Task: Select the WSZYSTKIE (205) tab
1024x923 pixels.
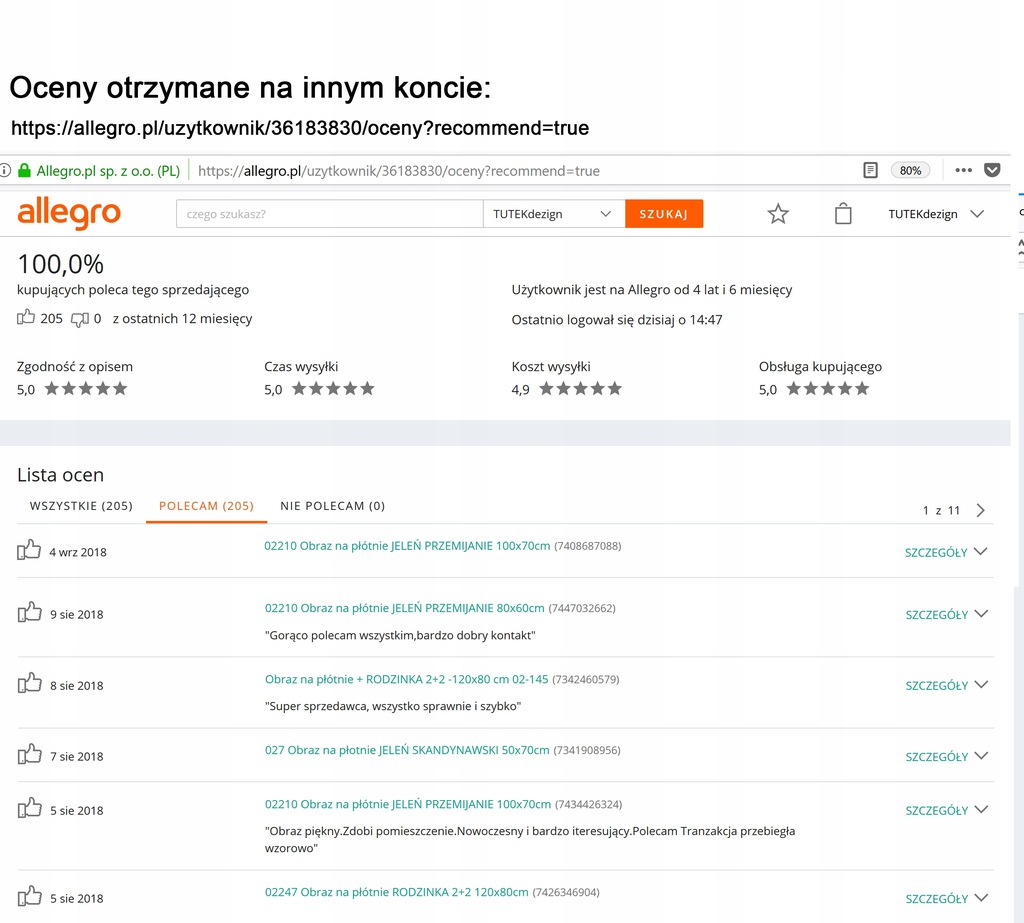Action: pyautogui.click(x=81, y=506)
